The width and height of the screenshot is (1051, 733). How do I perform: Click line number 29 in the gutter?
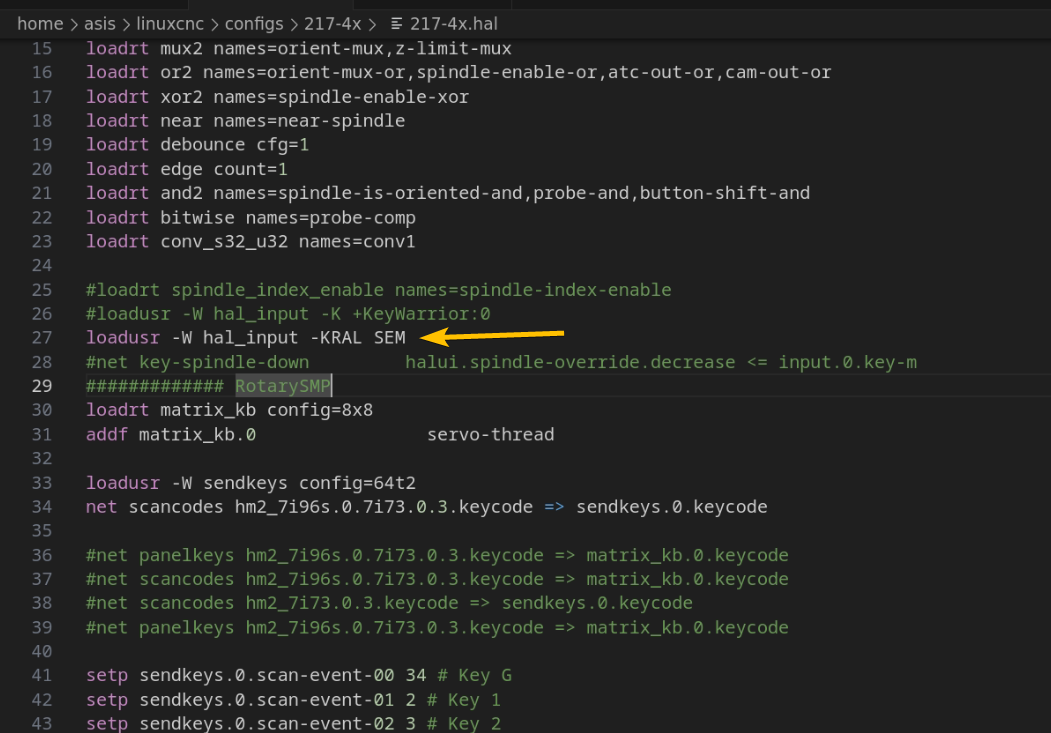(42, 386)
